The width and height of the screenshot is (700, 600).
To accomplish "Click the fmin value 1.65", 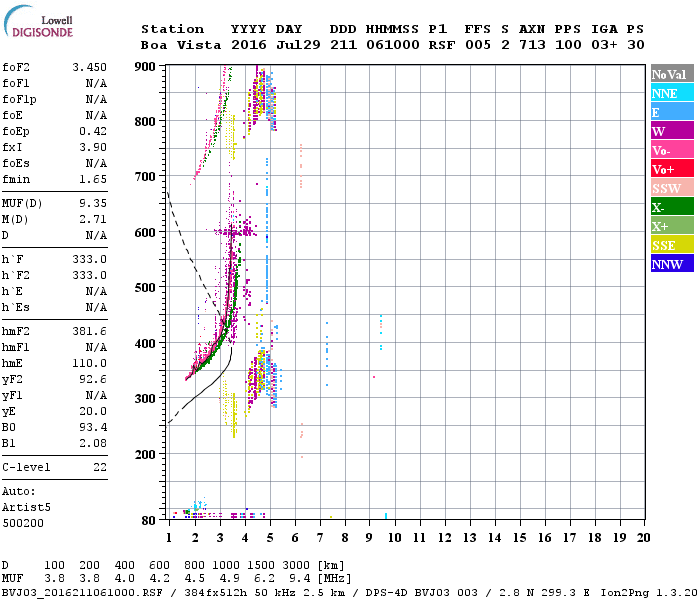I will click(x=93, y=179).
